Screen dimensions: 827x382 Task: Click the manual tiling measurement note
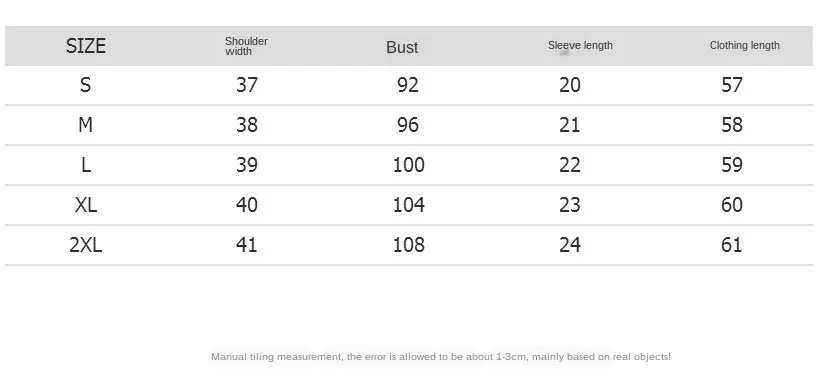[441, 357]
